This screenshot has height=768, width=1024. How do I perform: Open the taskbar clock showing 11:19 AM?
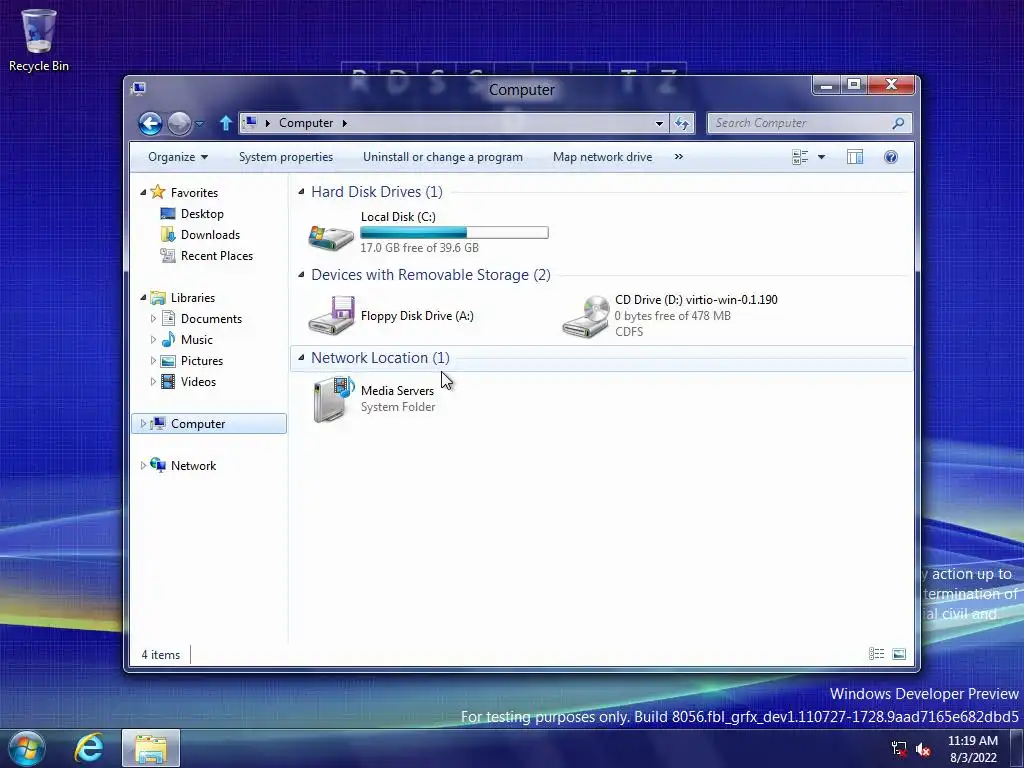click(973, 749)
